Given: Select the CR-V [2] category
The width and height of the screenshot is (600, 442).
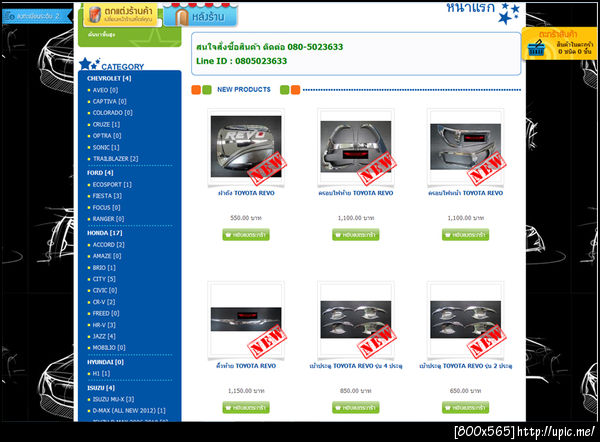Looking at the screenshot, I should click(104, 302).
